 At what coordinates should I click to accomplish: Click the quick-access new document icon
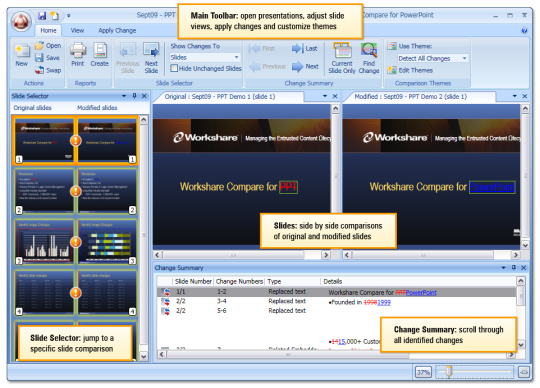(x=54, y=15)
